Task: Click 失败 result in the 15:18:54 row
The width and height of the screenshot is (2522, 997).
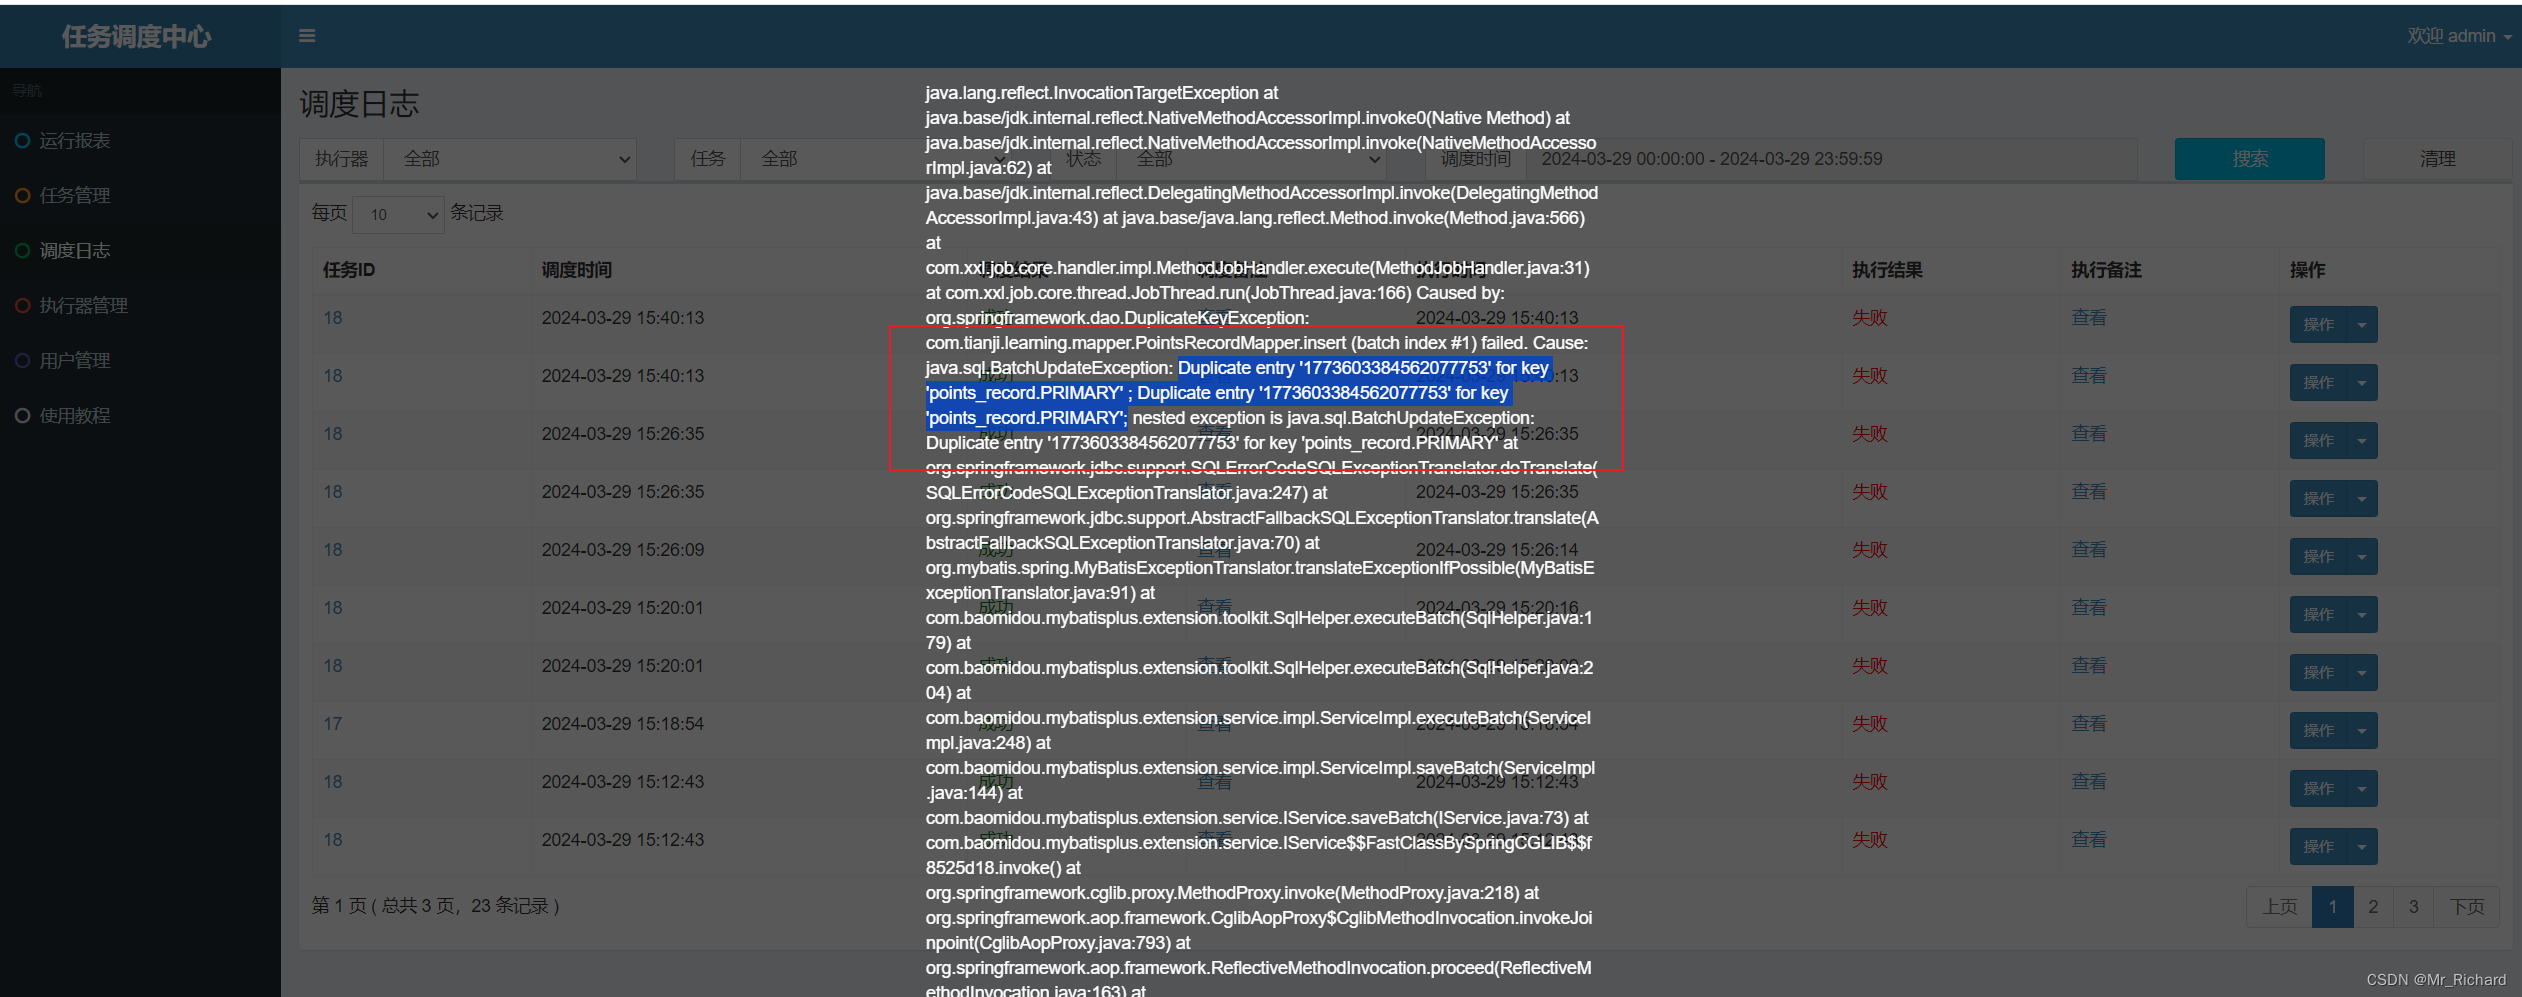Action: (x=1869, y=724)
